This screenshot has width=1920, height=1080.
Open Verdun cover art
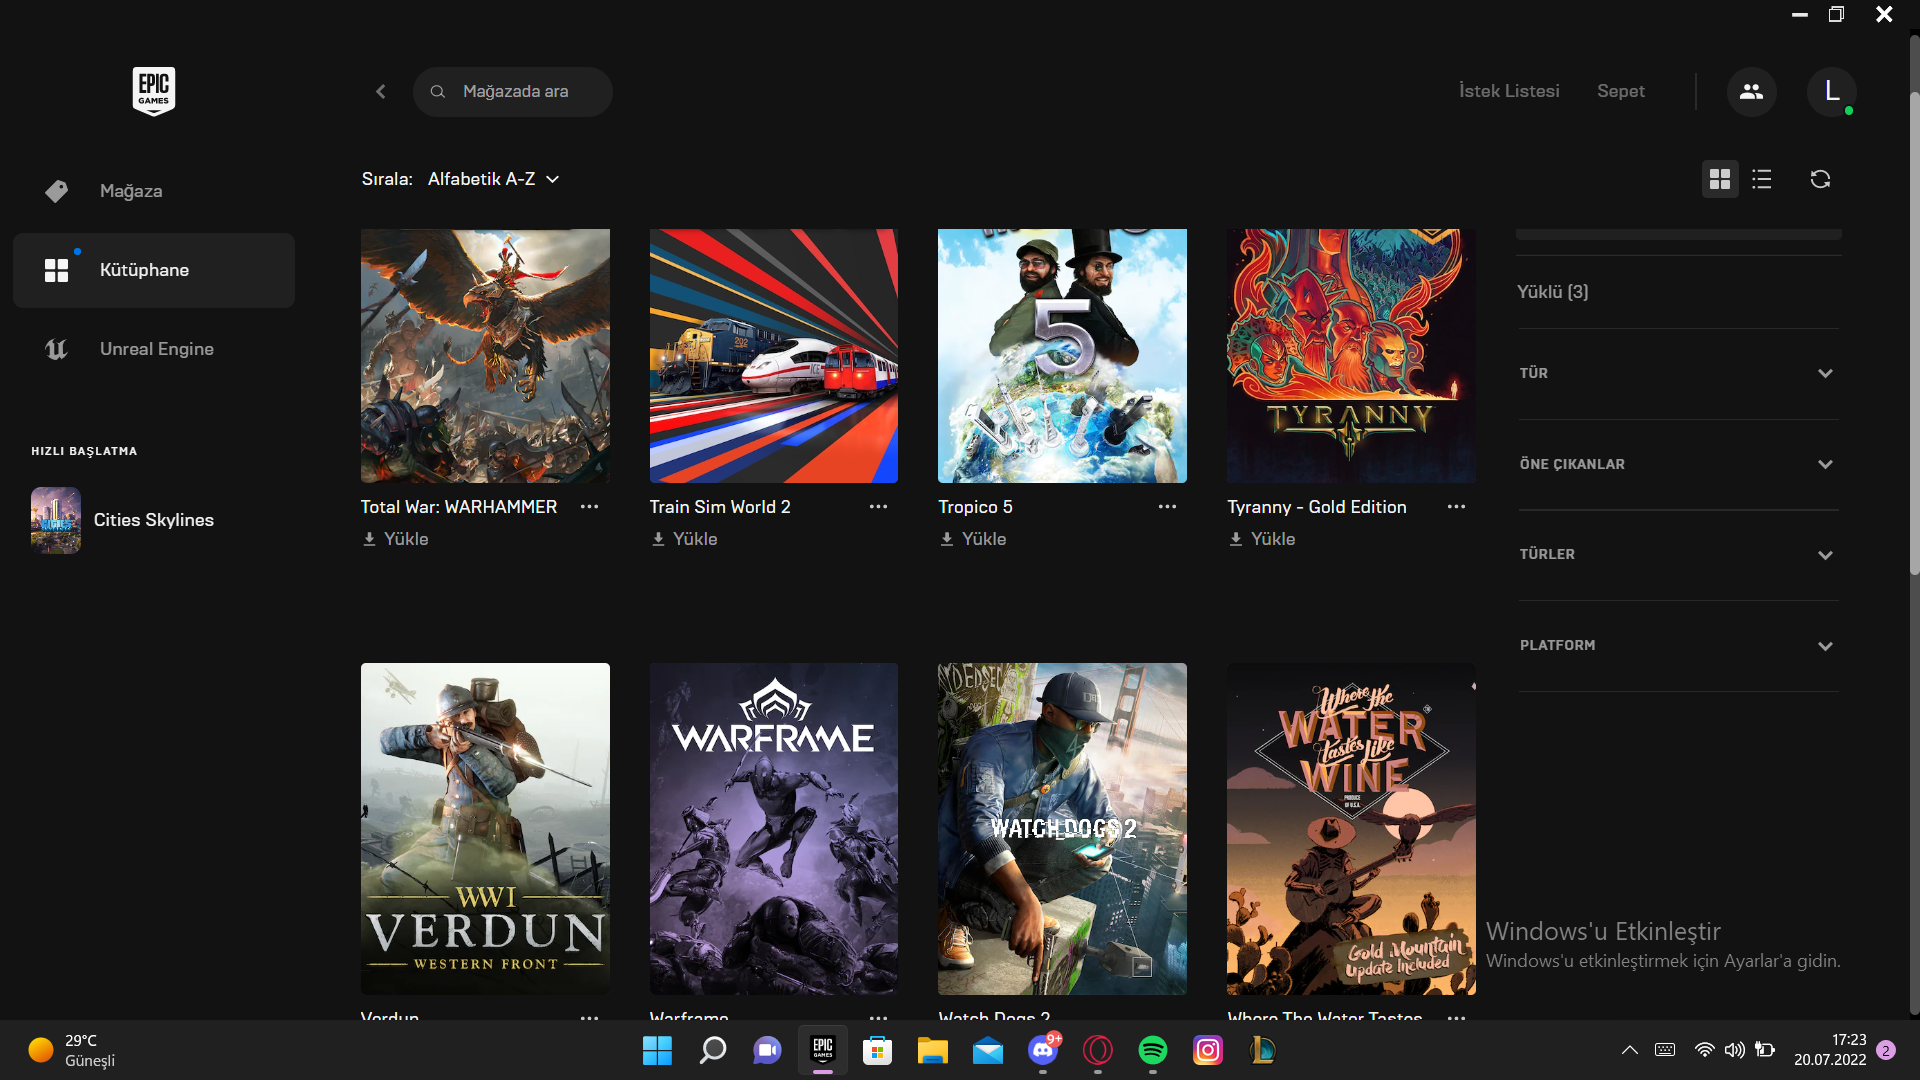click(485, 829)
